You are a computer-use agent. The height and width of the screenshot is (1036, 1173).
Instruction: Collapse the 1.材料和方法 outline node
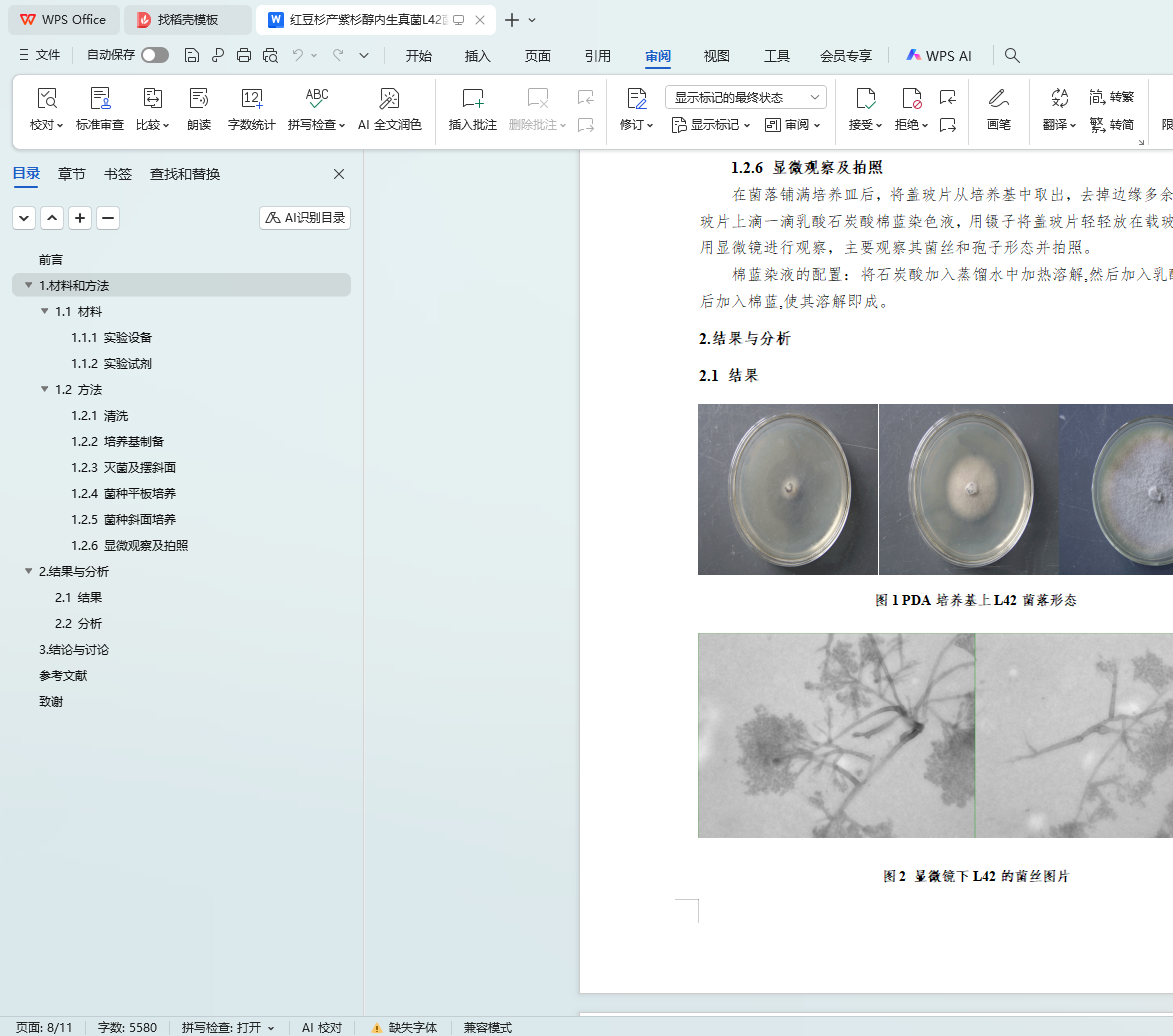29,286
